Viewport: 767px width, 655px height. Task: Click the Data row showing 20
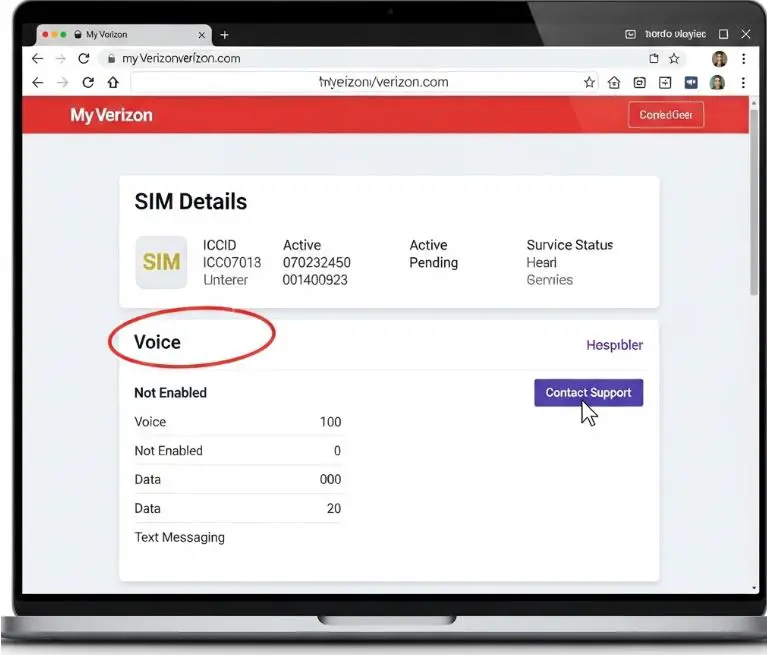click(238, 508)
